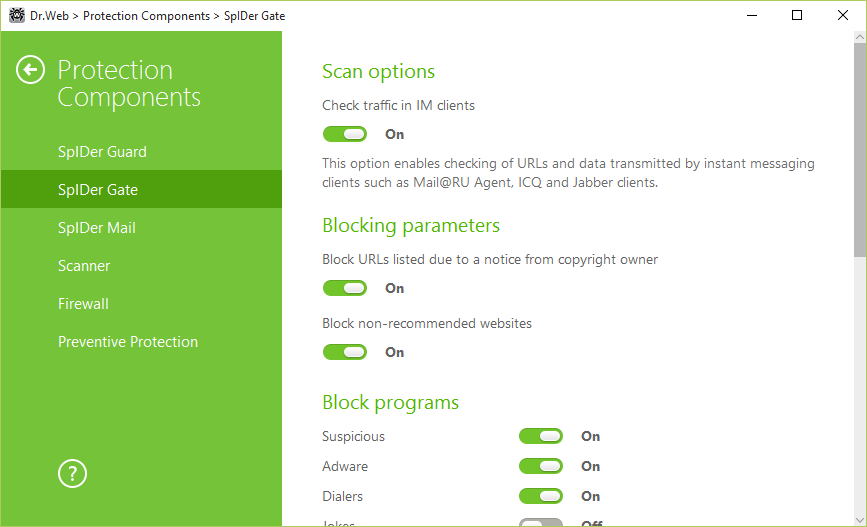
Task: Open the help question mark icon
Action: [x=73, y=474]
